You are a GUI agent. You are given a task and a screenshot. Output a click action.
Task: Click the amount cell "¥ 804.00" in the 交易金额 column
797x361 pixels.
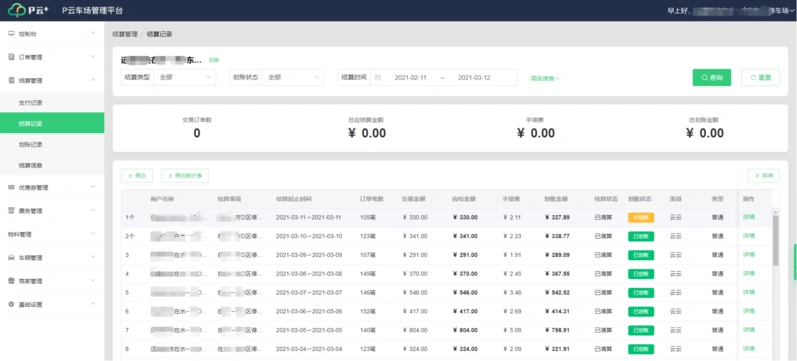(x=415, y=330)
